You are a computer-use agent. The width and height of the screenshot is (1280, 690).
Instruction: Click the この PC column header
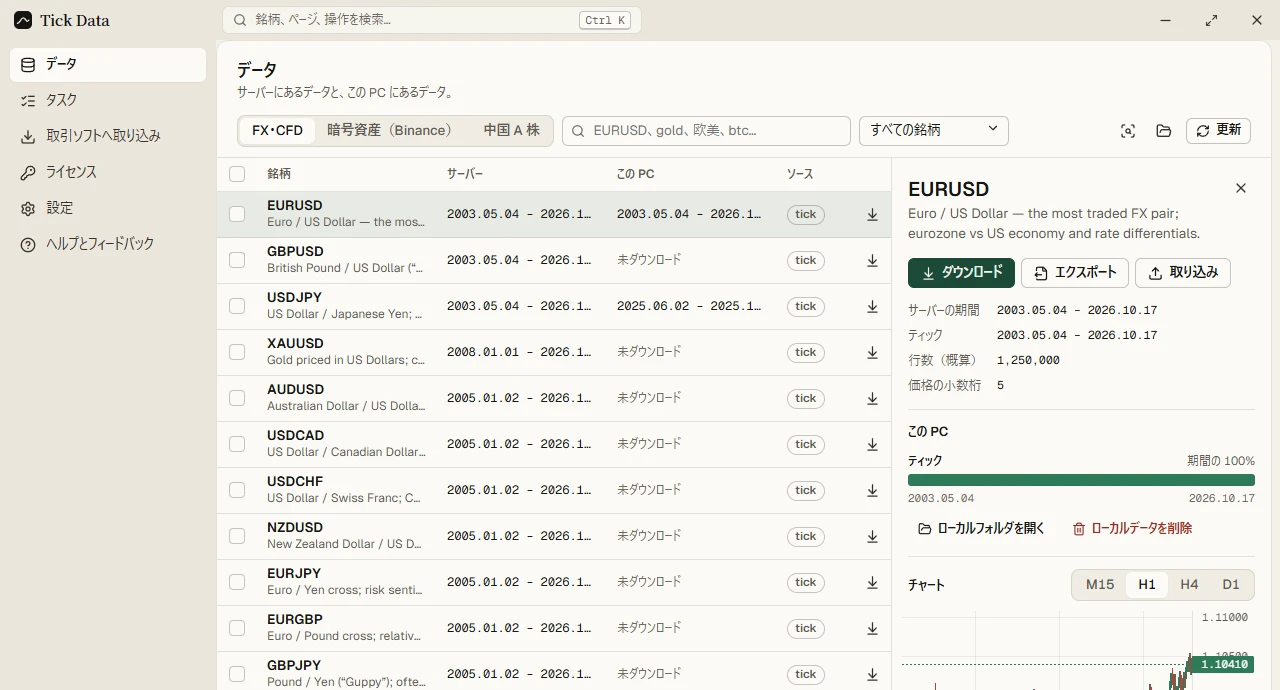(x=636, y=174)
